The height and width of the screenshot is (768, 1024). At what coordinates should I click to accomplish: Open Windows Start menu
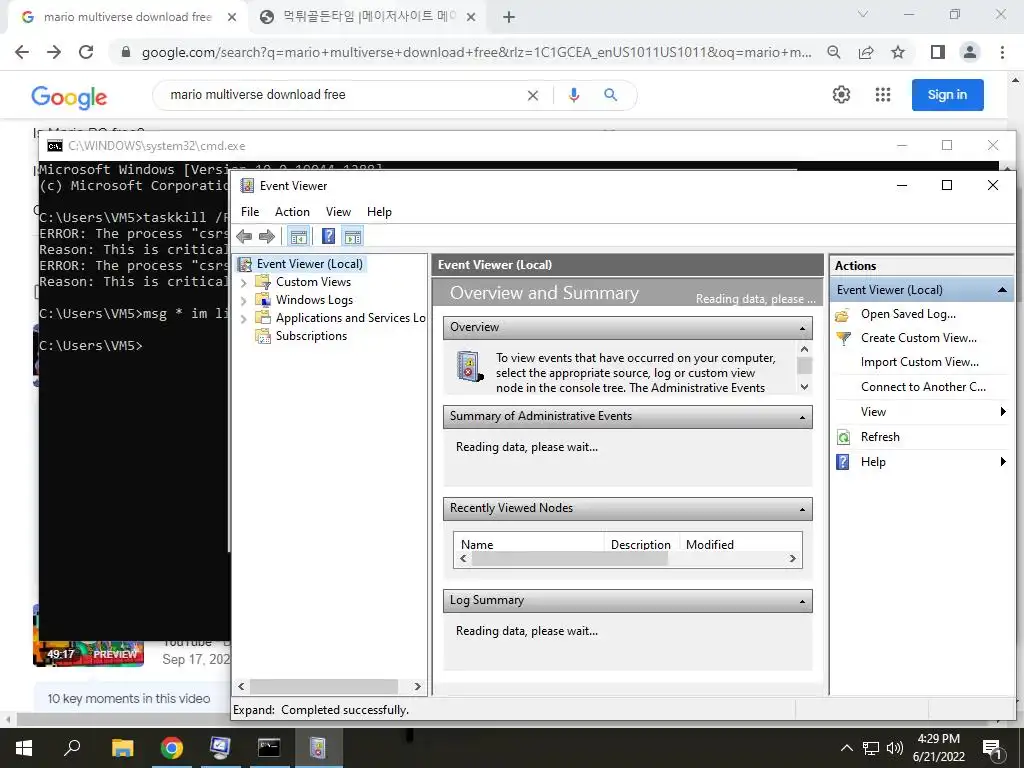point(24,748)
